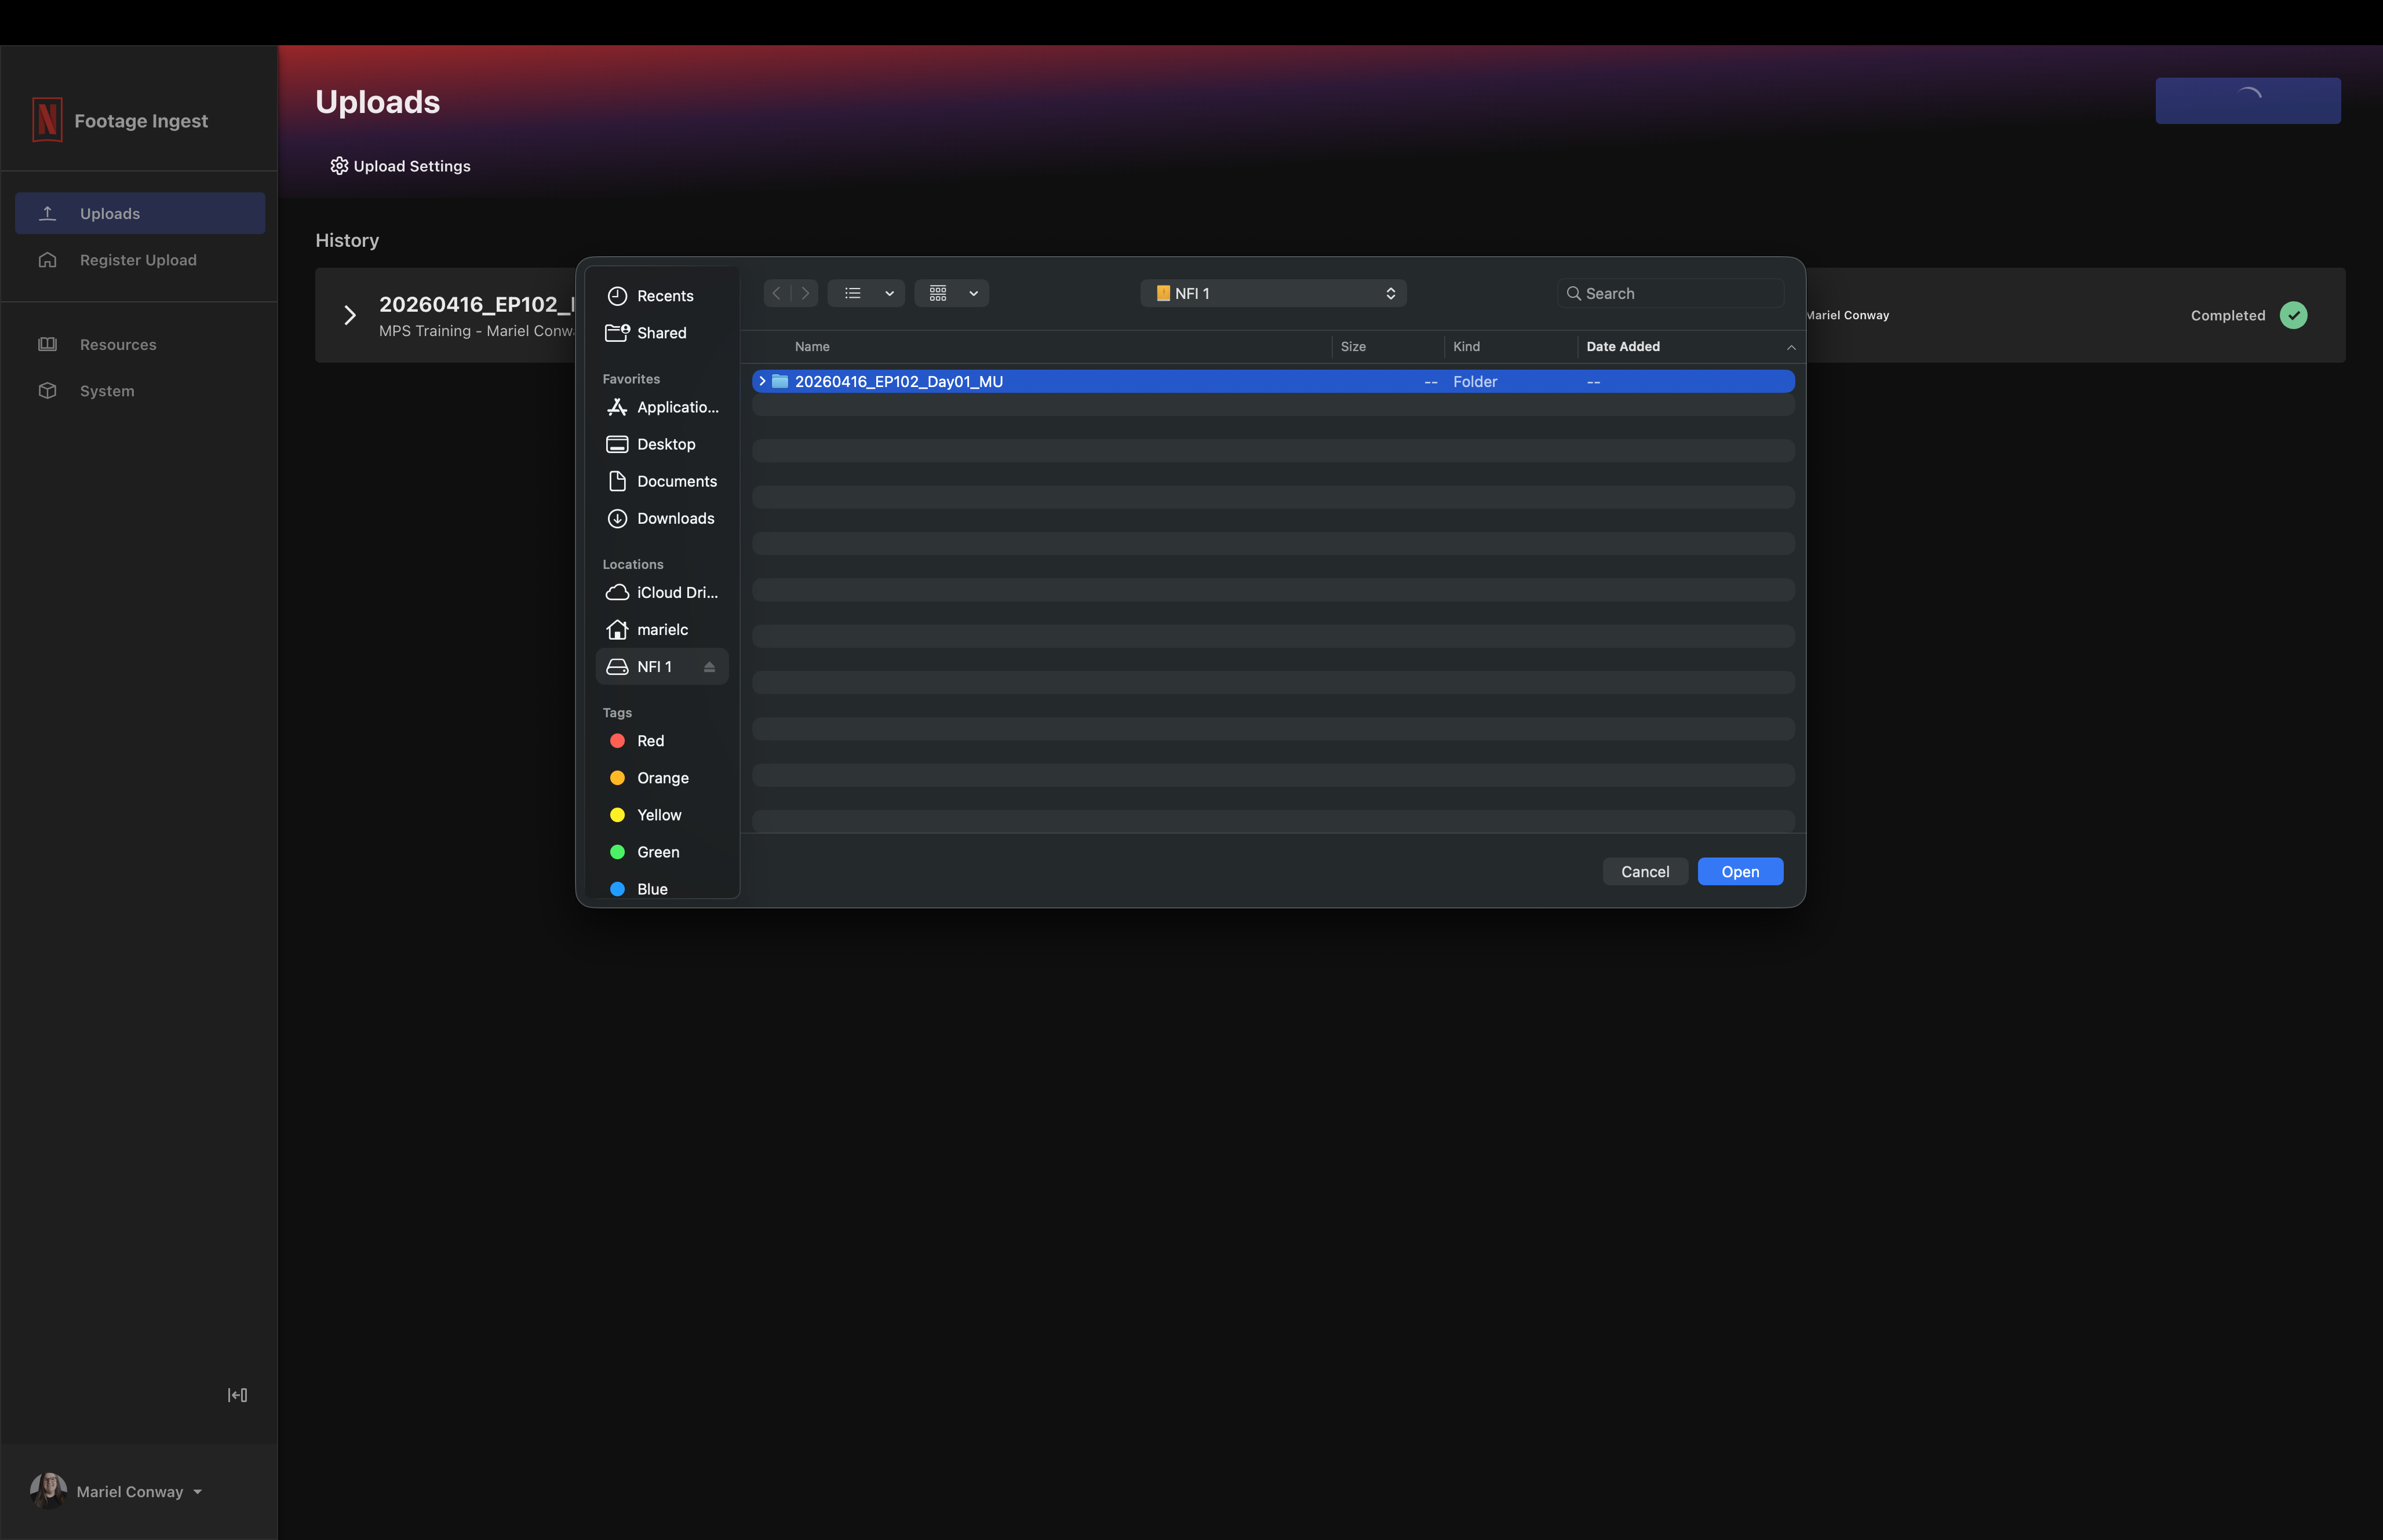Click Open in the file dialog
This screenshot has height=1540, width=2383.
(1740, 871)
